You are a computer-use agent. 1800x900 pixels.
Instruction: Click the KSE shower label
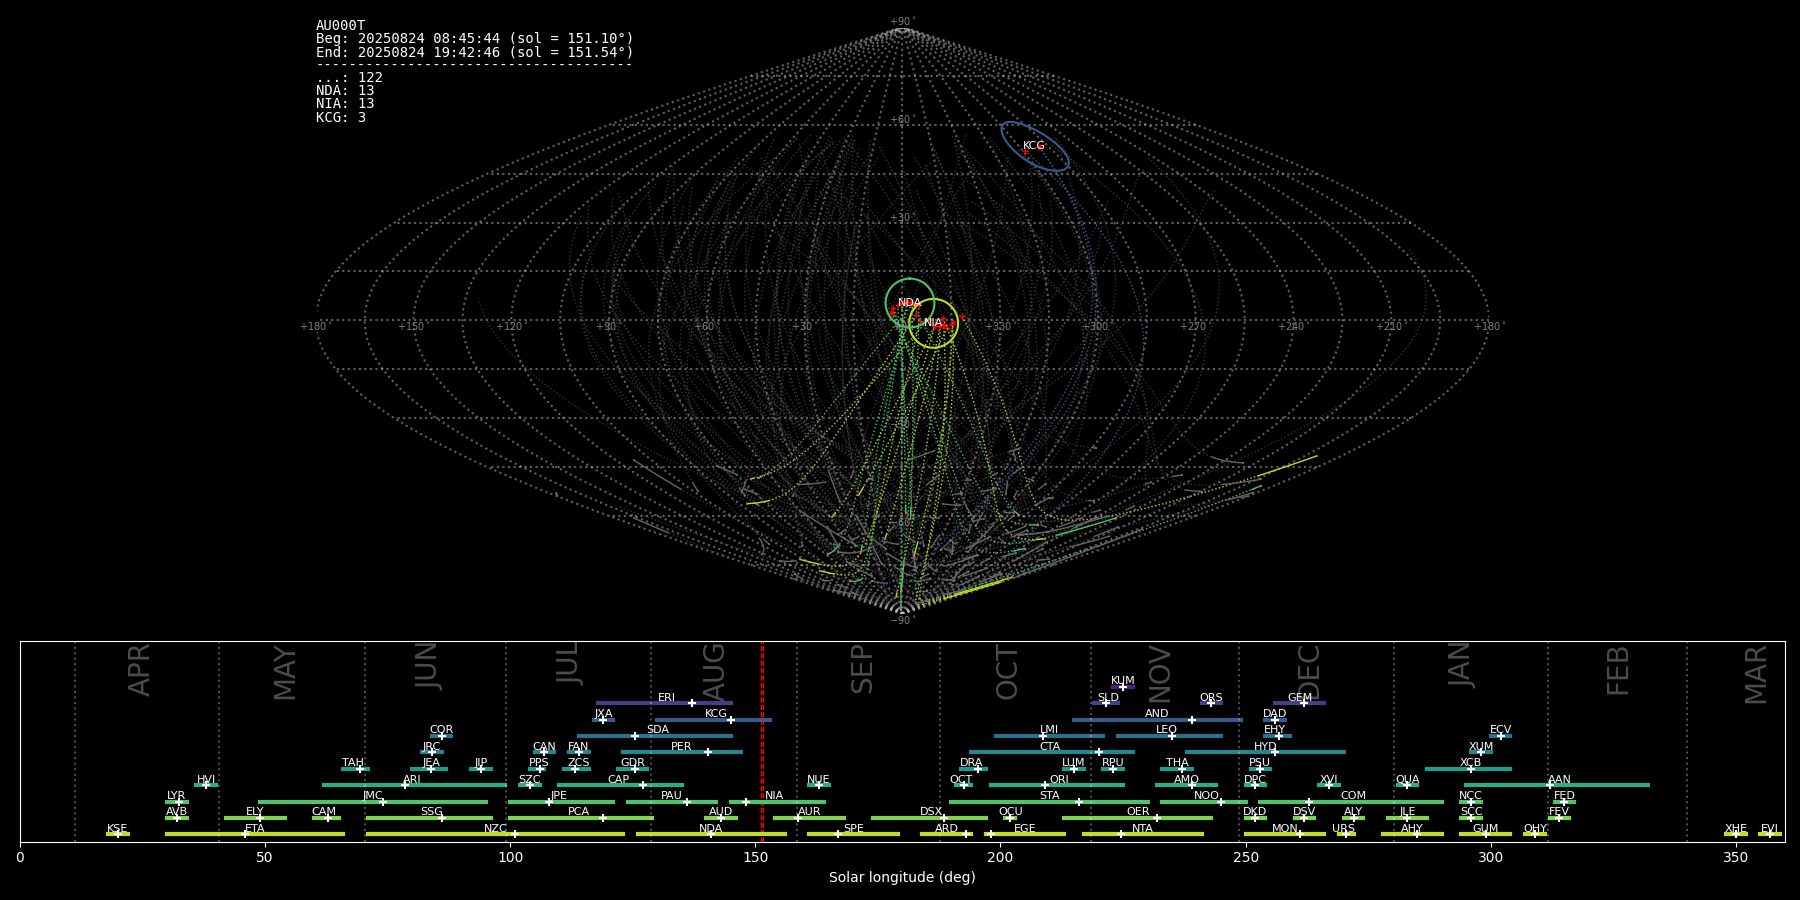(x=117, y=829)
